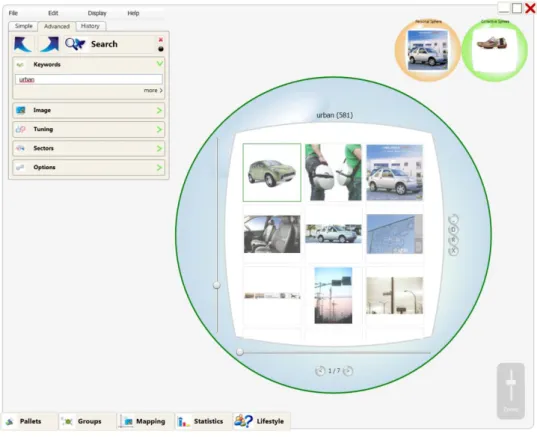The height and width of the screenshot is (437, 537).
Task: Open the Statistics bottom toolbar icon
Action: pyautogui.click(x=183, y=422)
